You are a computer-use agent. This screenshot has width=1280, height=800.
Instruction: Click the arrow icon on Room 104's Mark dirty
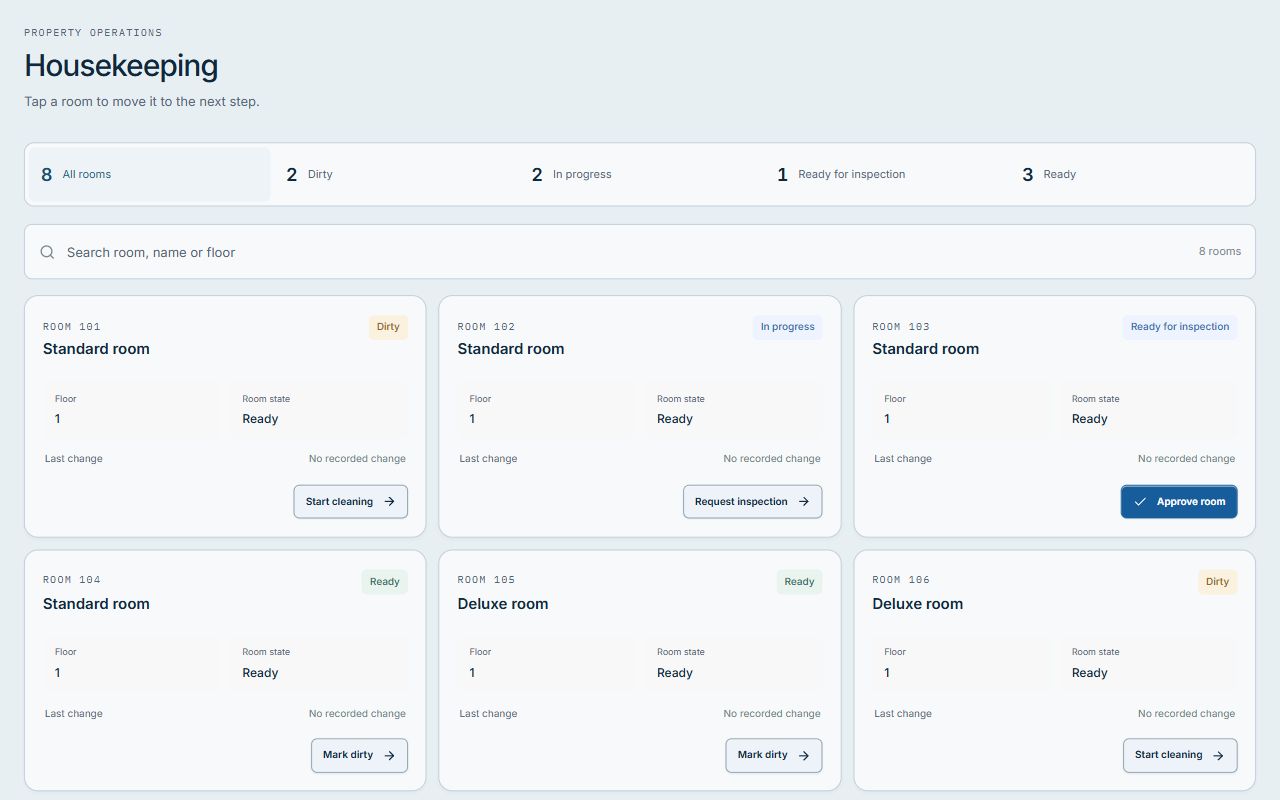(390, 755)
